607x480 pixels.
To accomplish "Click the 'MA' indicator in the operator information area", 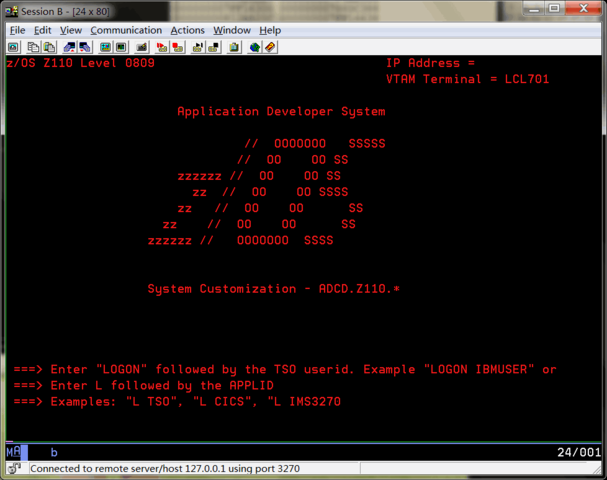I will [x=14, y=452].
